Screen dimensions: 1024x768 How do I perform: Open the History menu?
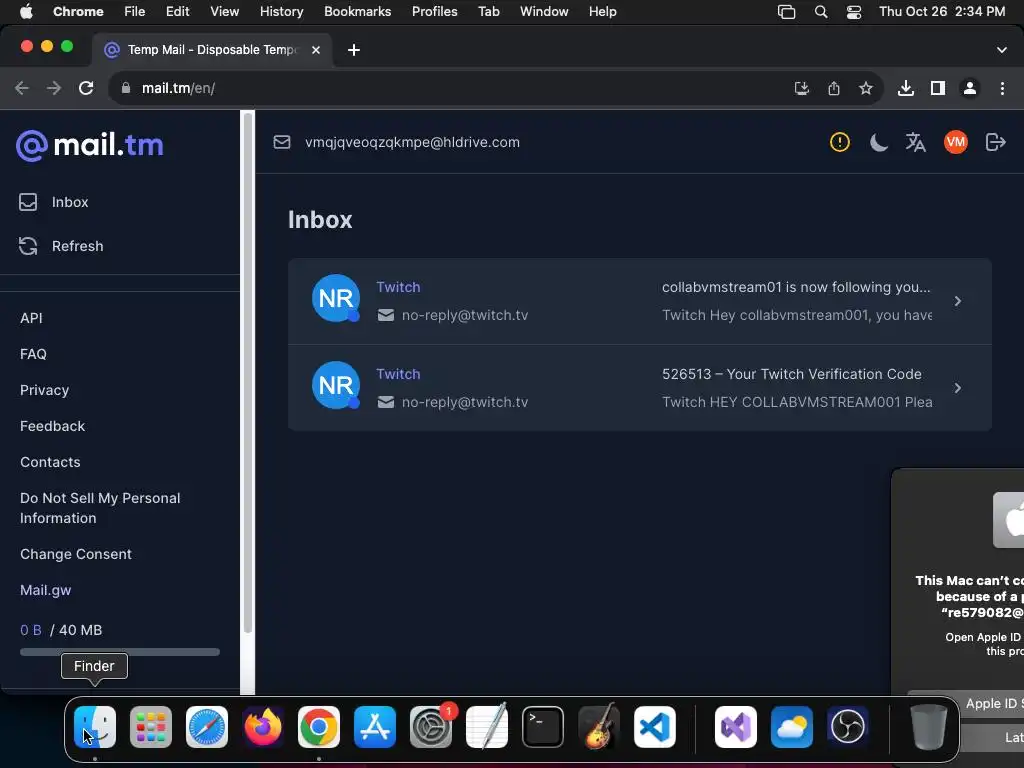click(281, 12)
